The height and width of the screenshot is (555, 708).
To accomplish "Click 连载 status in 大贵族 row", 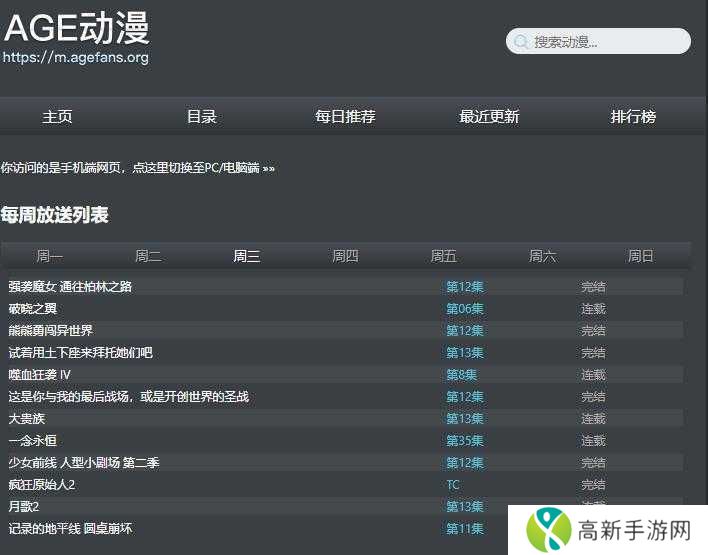I will (593, 419).
